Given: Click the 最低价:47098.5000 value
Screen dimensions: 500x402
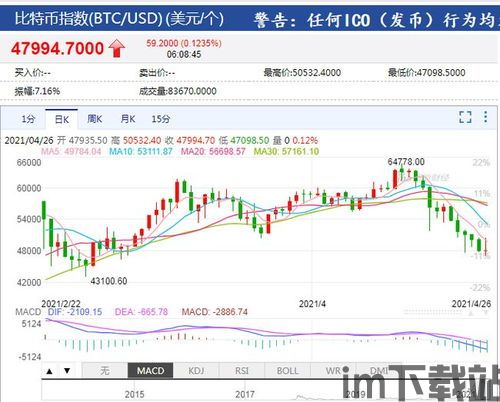Looking at the screenshot, I should click(x=426, y=73).
